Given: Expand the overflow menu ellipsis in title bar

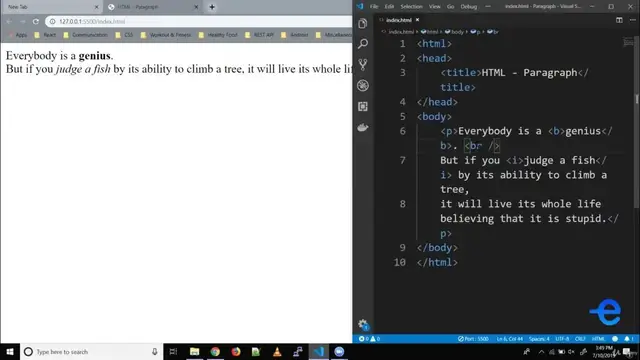Looking at the screenshot, I should click(x=488, y=7).
